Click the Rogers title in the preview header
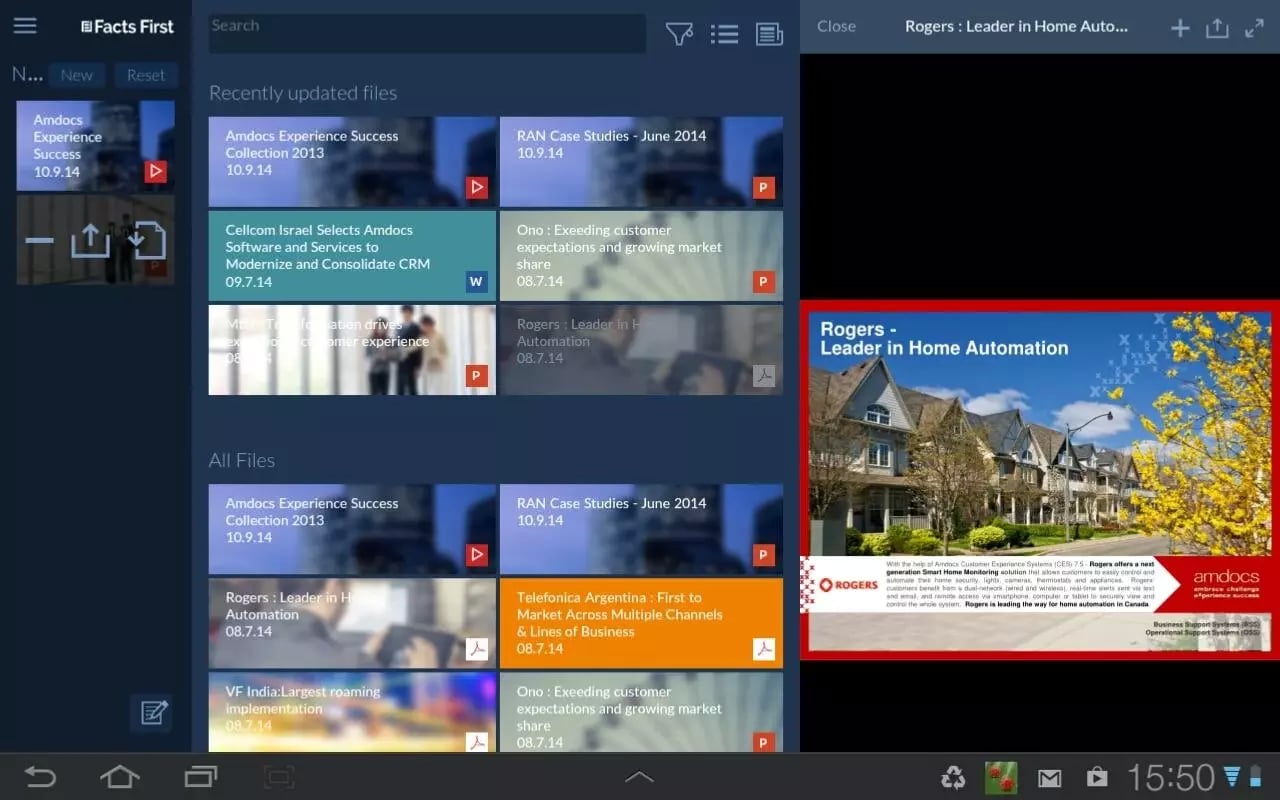 point(1016,27)
